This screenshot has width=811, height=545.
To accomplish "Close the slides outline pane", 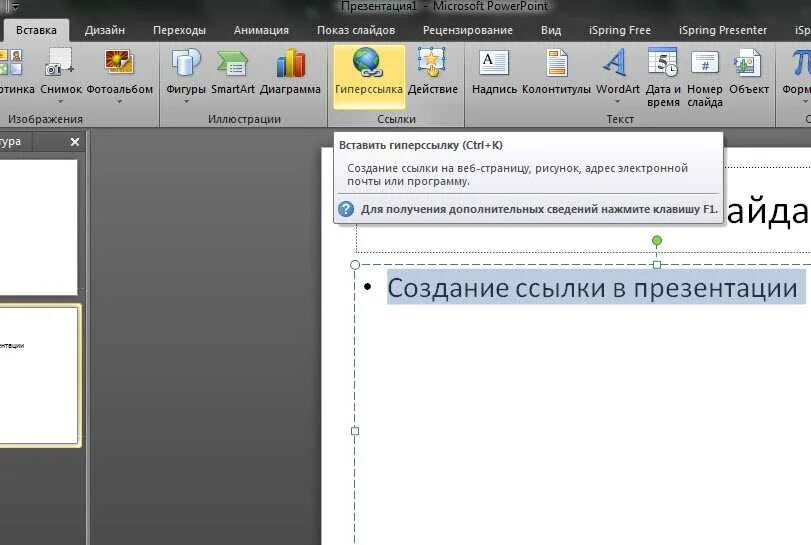I will (75, 142).
